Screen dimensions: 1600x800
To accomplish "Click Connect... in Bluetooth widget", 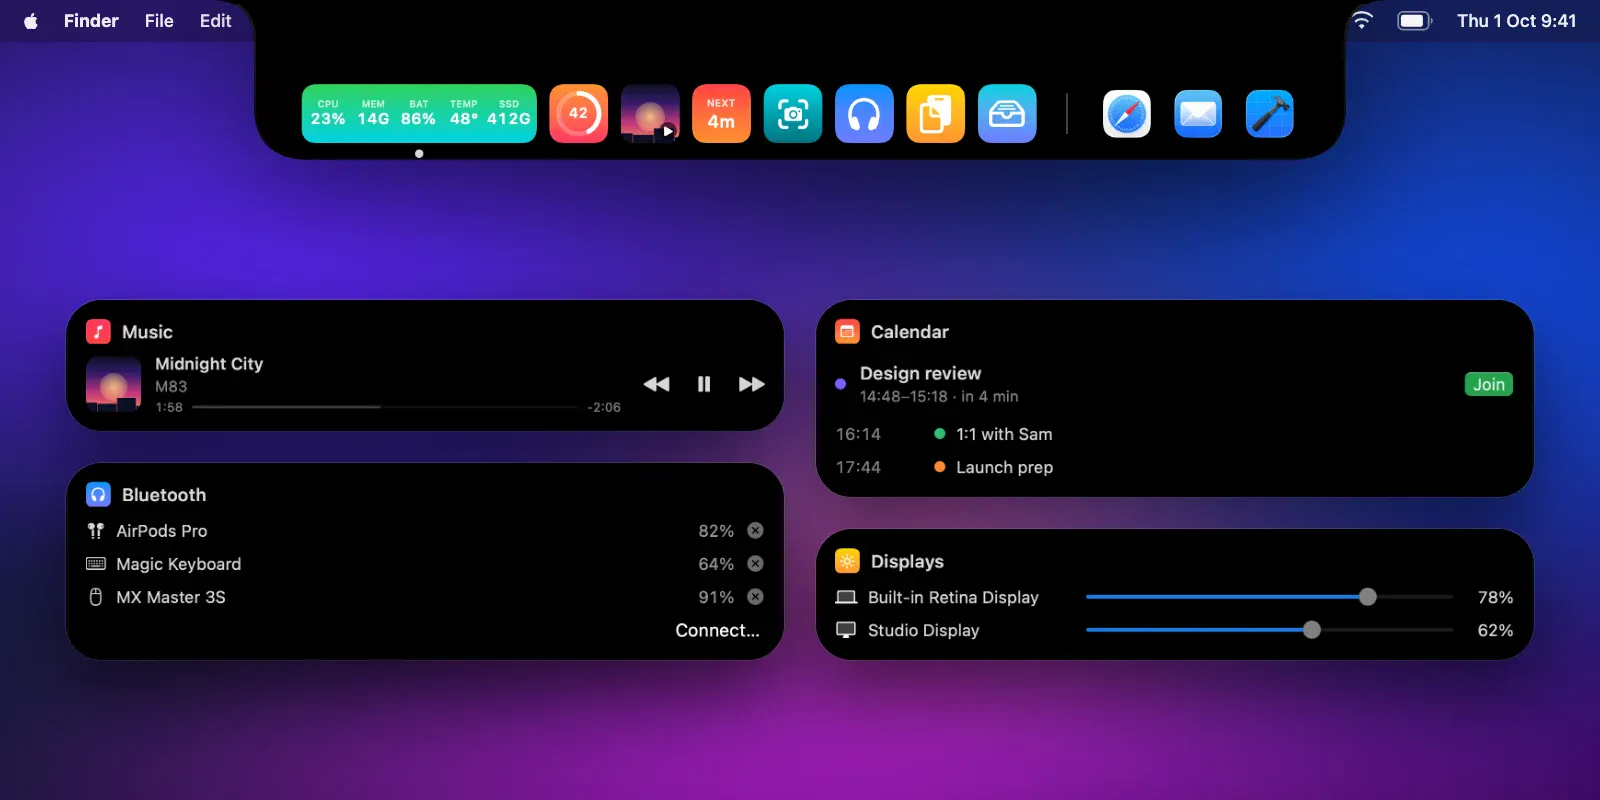I will click(718, 630).
